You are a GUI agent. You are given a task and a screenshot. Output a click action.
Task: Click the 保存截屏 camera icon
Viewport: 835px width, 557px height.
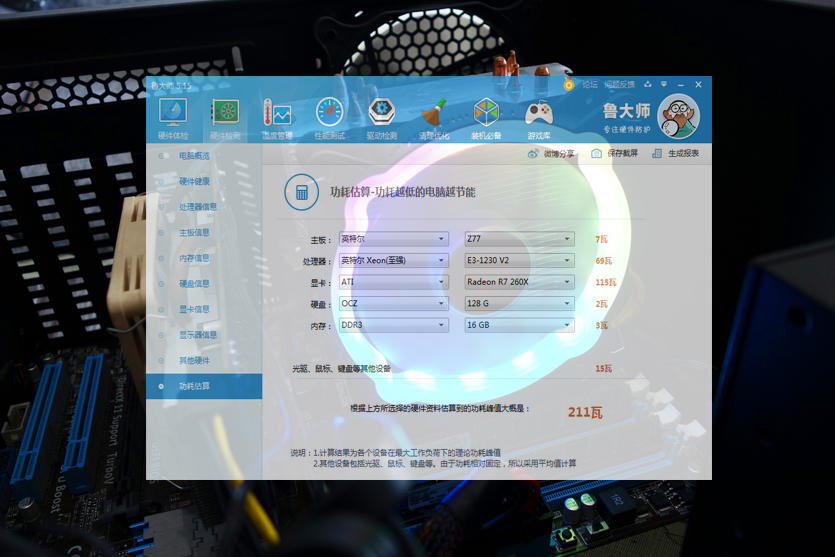coord(596,154)
